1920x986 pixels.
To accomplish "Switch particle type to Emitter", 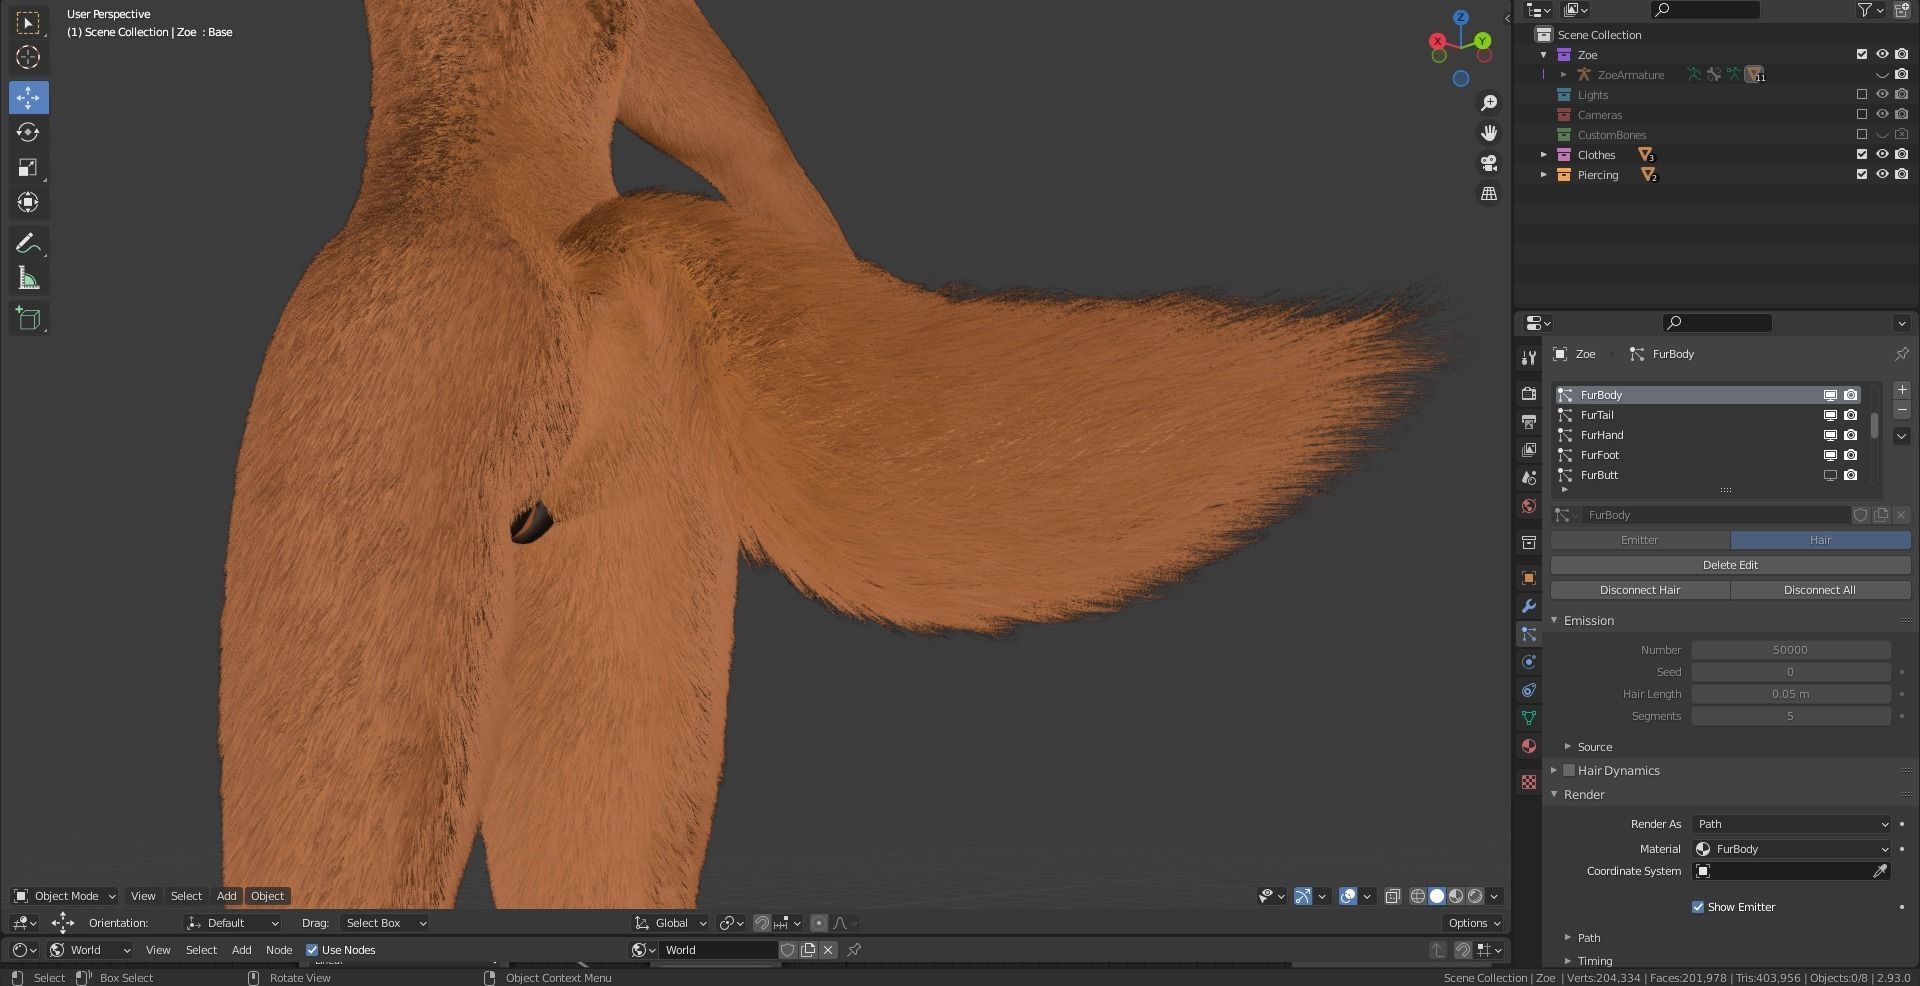I will [1640, 540].
